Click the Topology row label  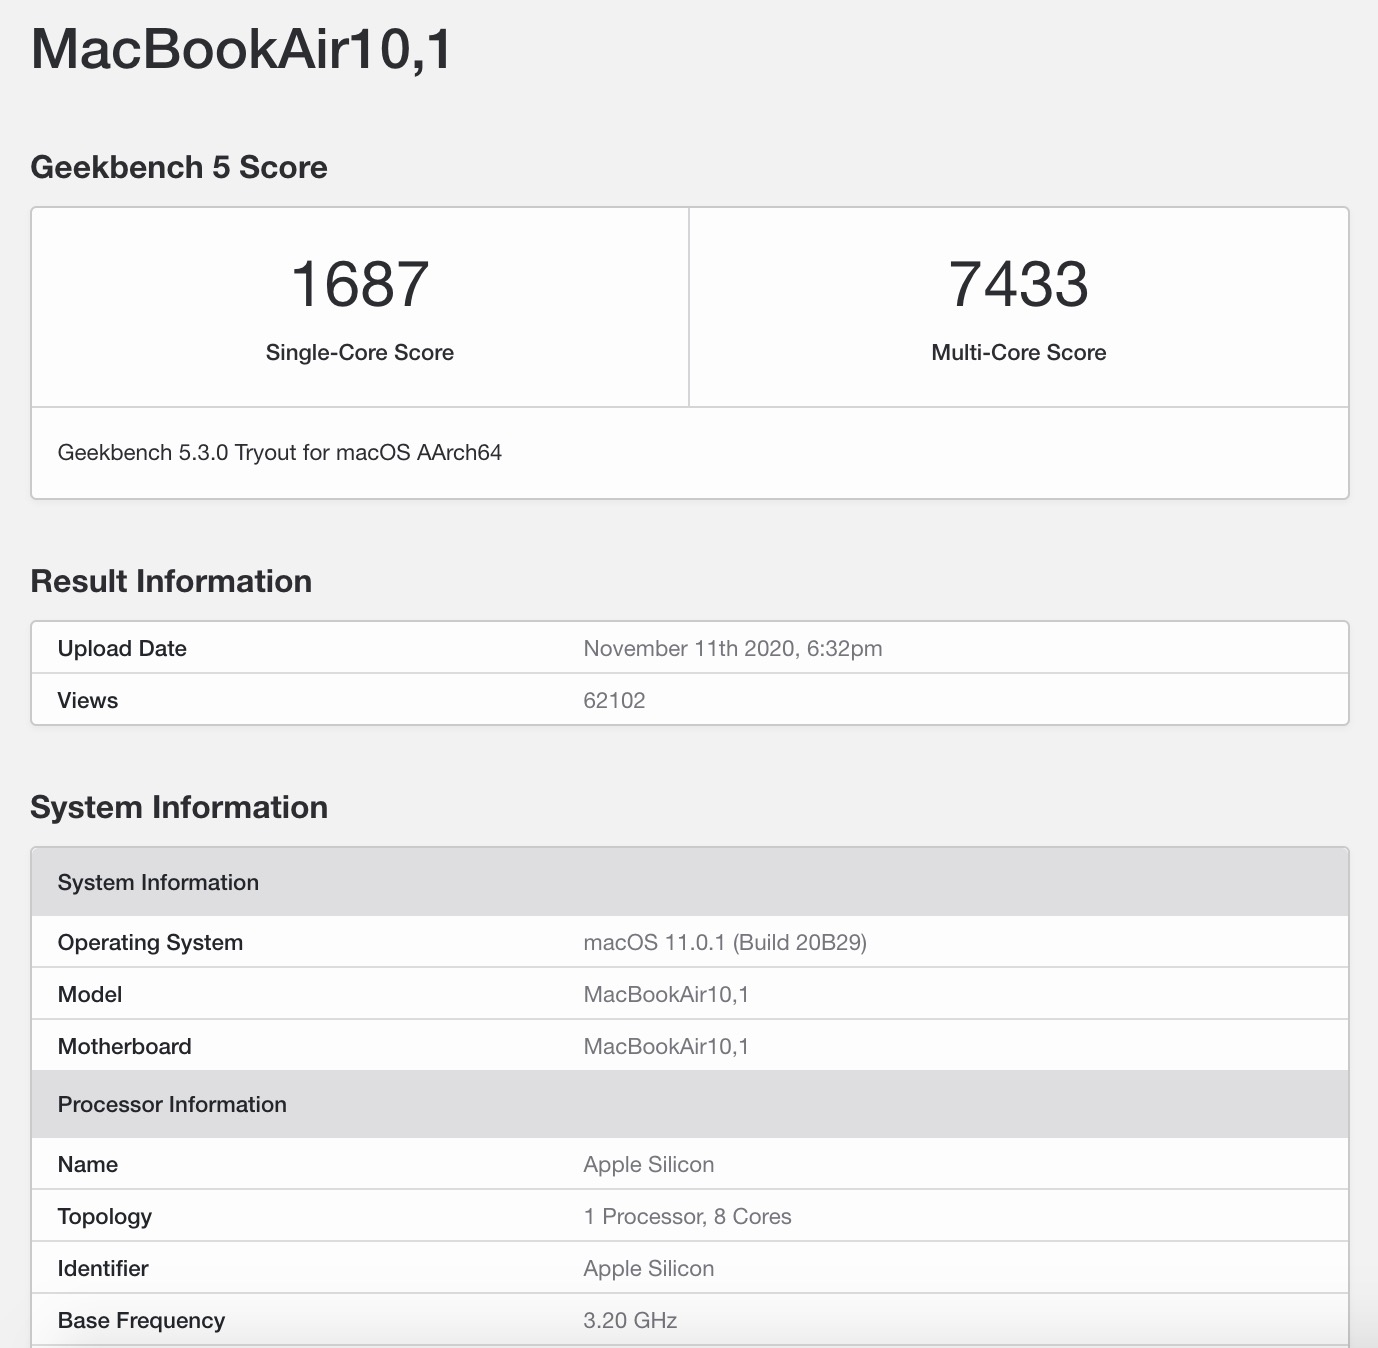pyautogui.click(x=105, y=1216)
